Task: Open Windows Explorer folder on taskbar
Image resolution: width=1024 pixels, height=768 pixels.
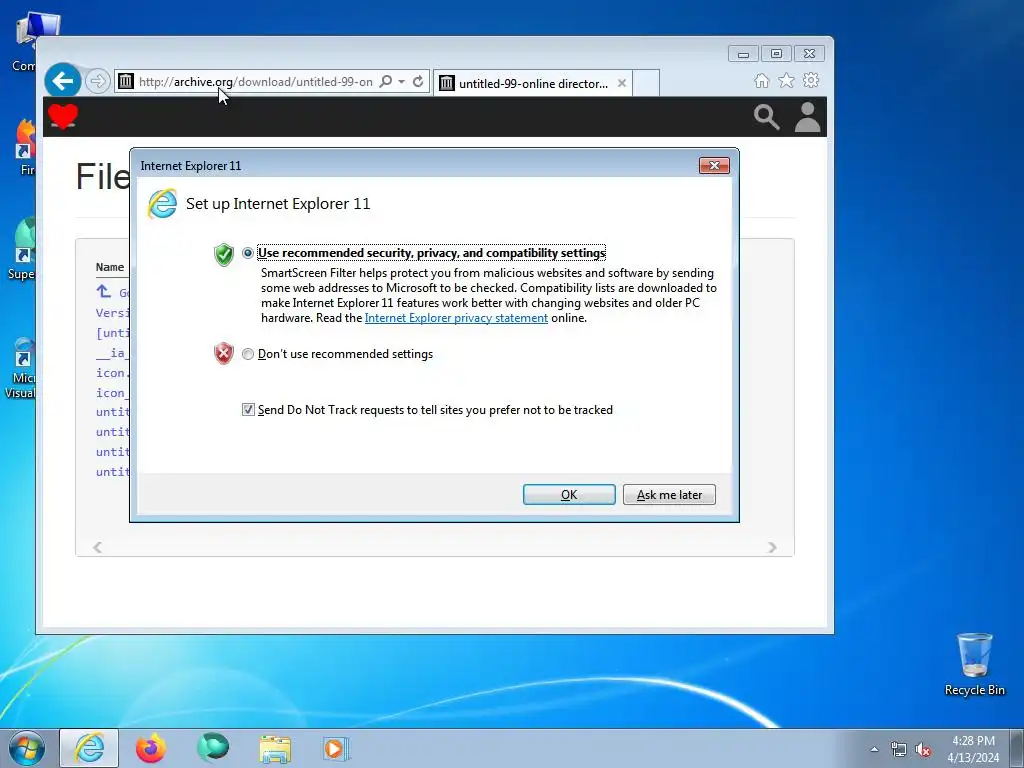Action: [275, 749]
